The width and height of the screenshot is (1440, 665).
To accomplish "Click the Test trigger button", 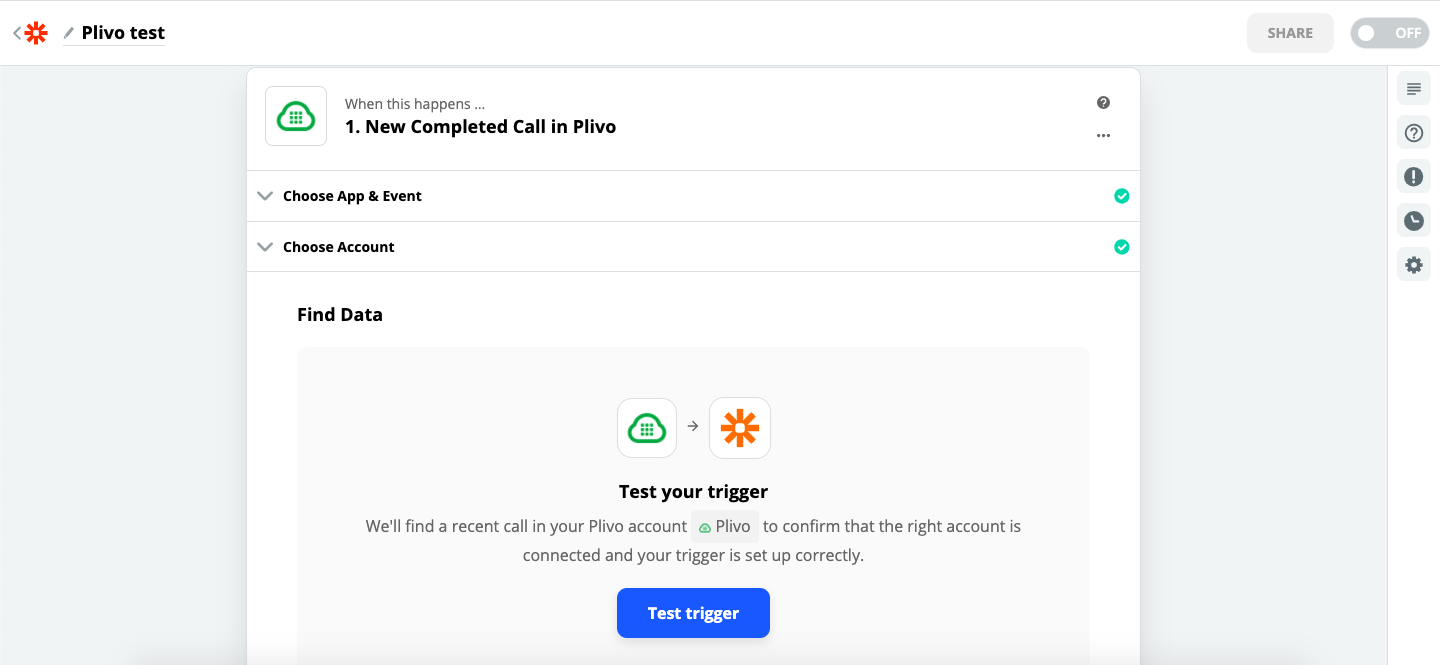I will pos(693,613).
